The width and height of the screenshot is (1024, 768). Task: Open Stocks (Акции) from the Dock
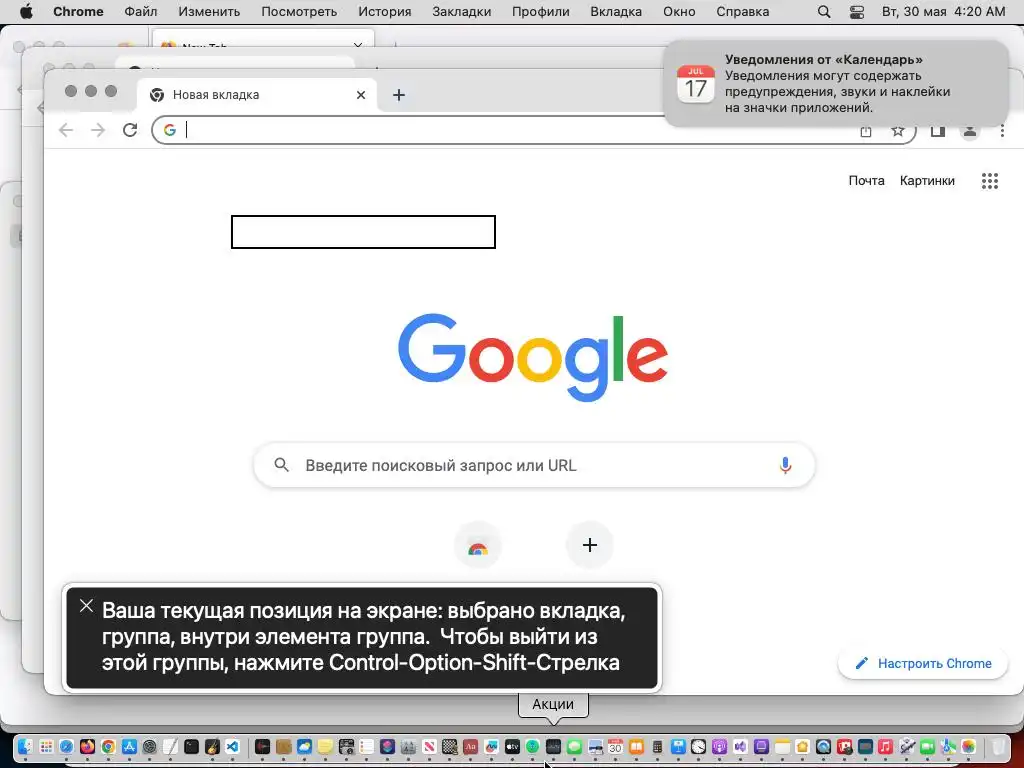[x=553, y=746]
